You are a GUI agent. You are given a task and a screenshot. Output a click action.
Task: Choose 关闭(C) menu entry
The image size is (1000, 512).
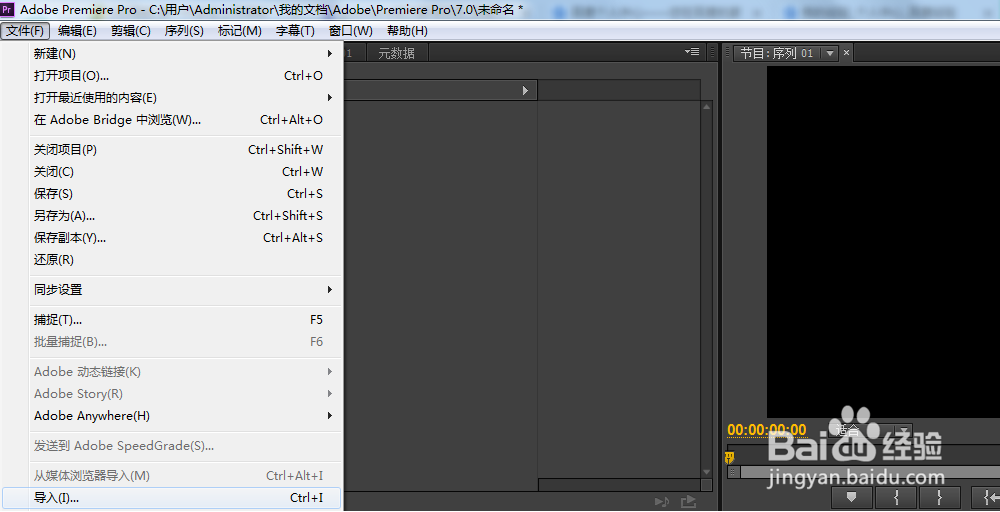[185, 172]
